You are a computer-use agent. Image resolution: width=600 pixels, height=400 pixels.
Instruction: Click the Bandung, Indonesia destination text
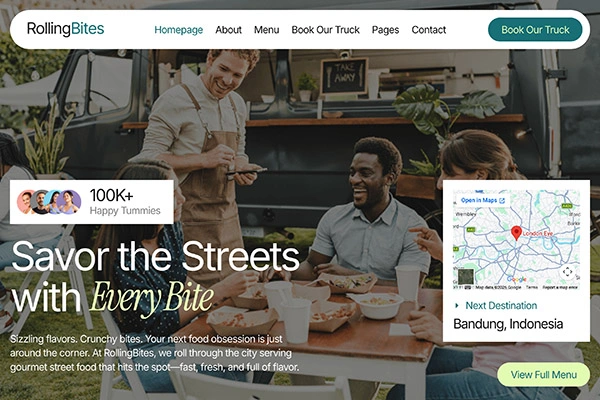508,324
